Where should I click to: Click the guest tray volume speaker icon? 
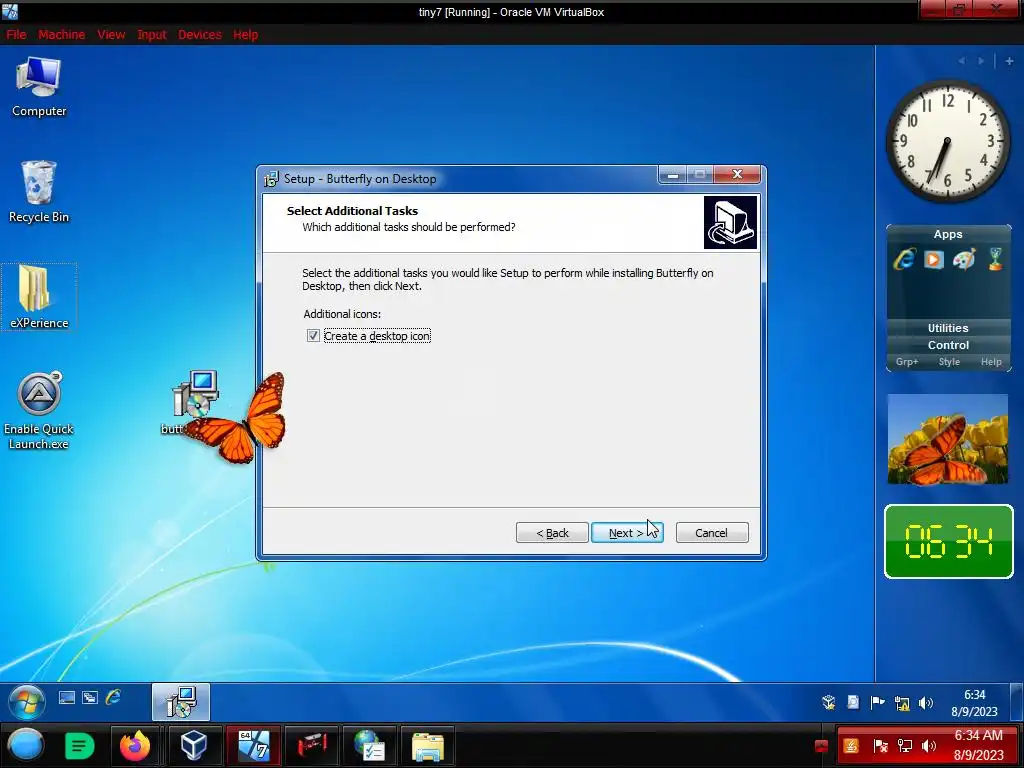(x=925, y=703)
